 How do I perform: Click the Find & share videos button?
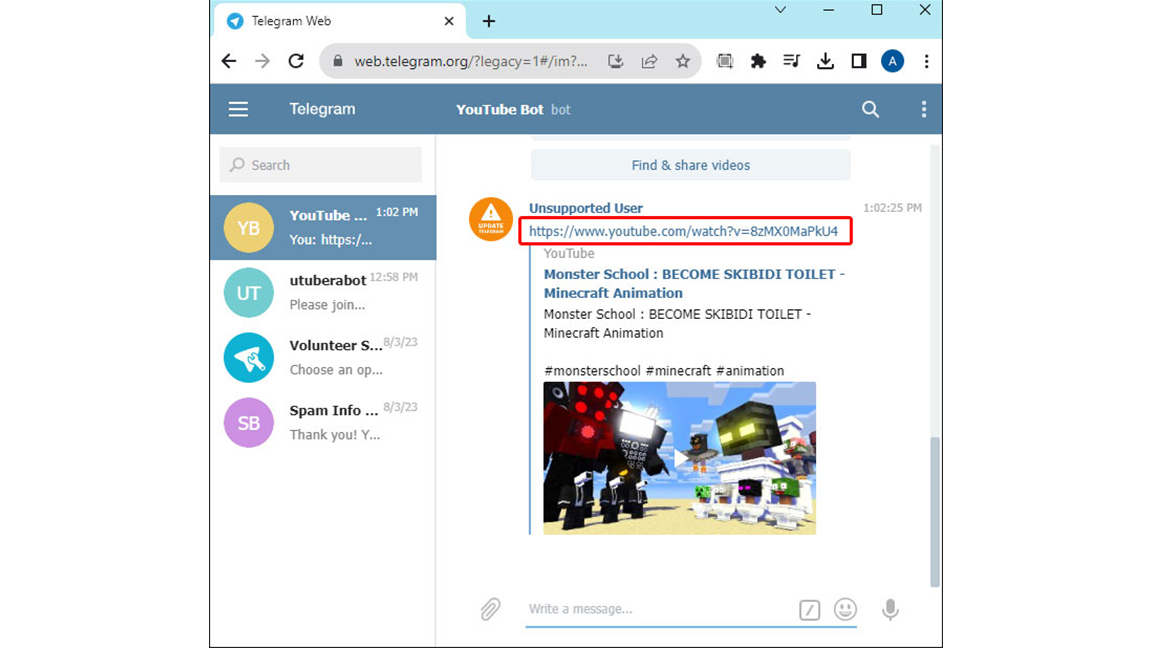[x=691, y=165]
